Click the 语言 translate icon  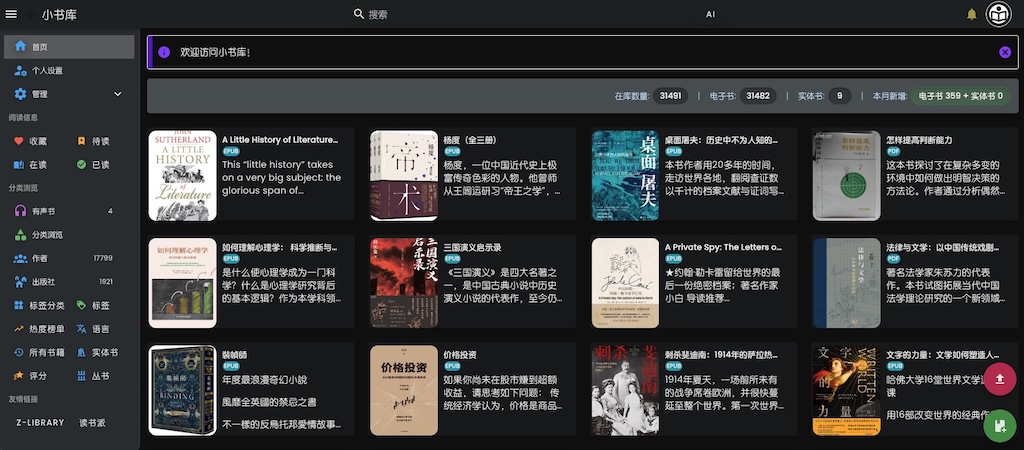[x=81, y=329]
